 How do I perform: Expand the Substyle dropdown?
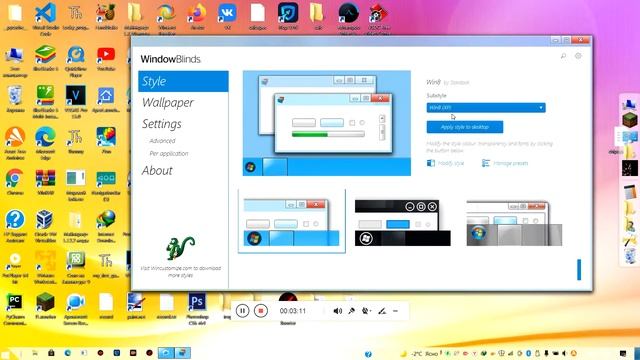click(486, 107)
